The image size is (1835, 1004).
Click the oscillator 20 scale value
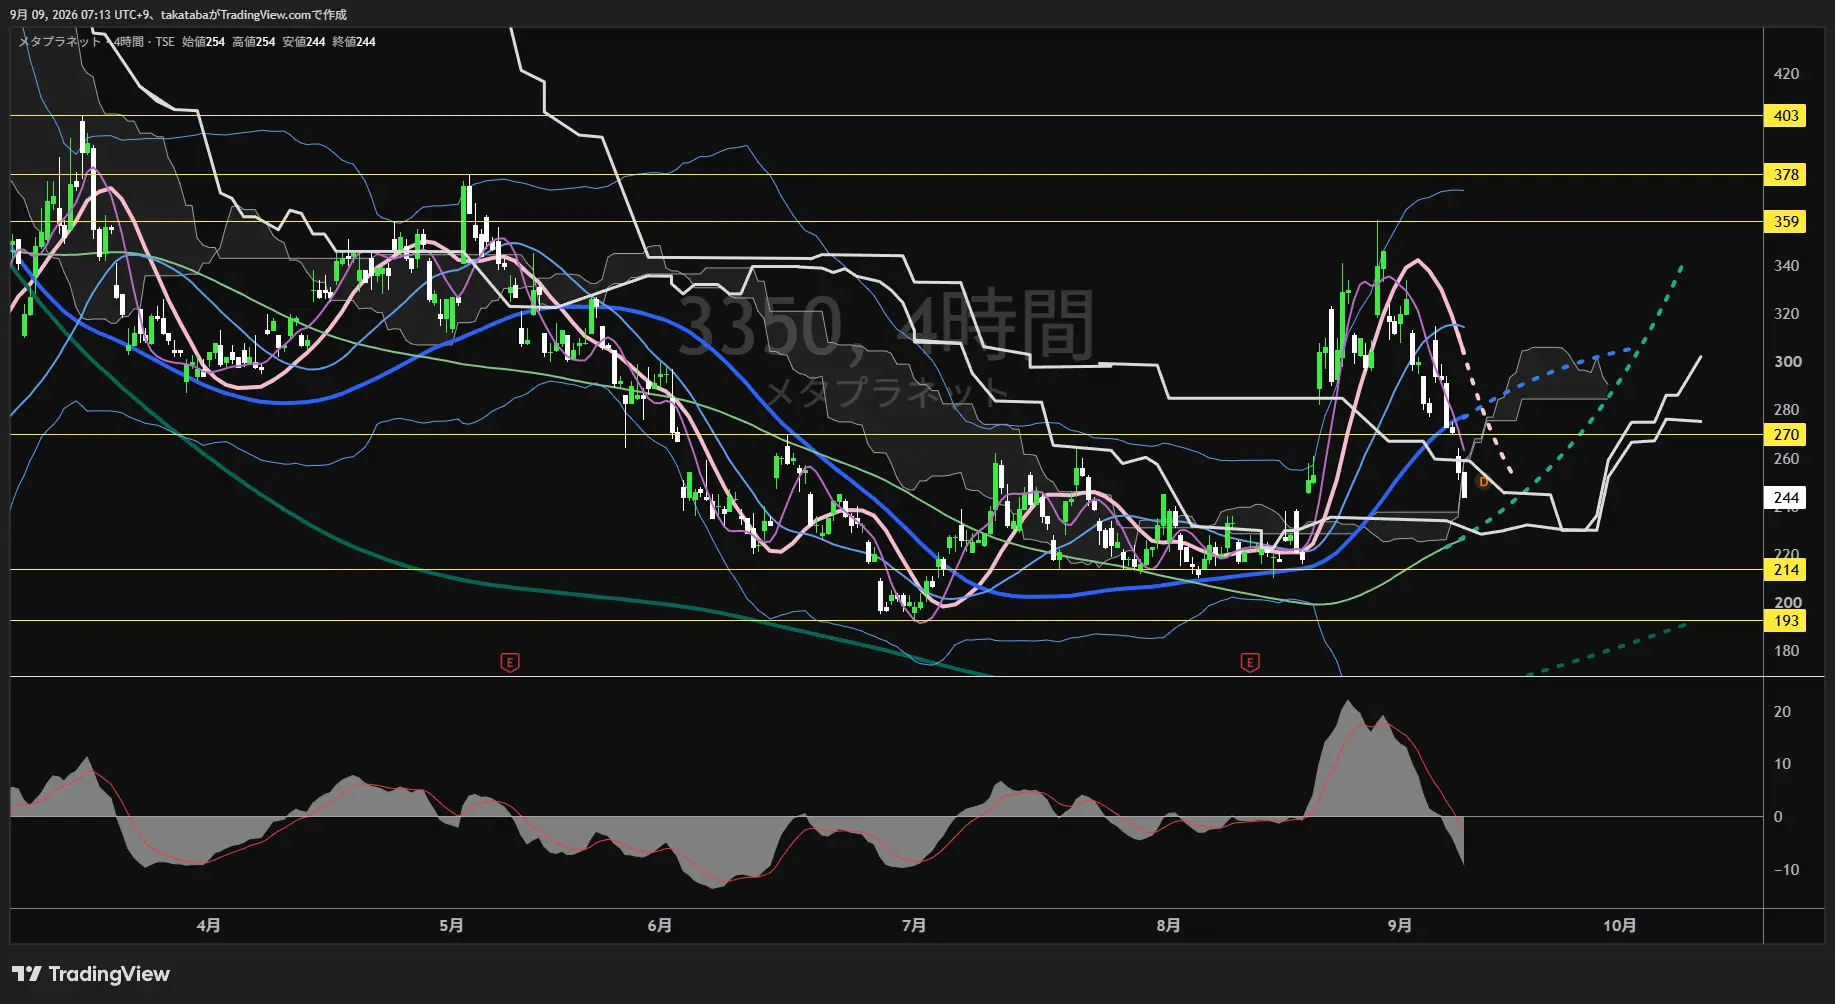click(1782, 712)
